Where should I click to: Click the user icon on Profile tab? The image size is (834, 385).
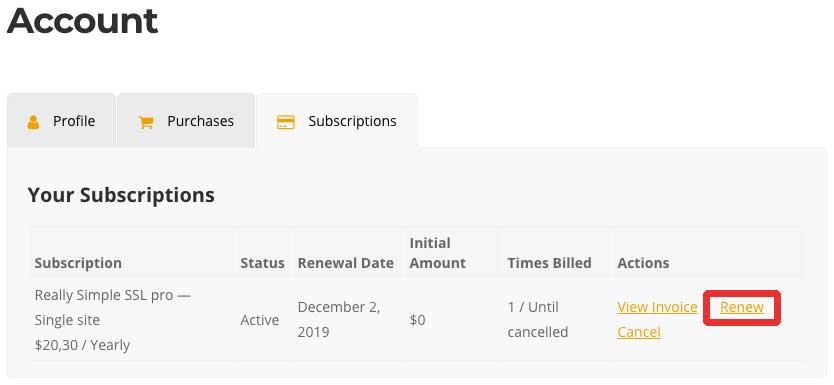[33, 122]
